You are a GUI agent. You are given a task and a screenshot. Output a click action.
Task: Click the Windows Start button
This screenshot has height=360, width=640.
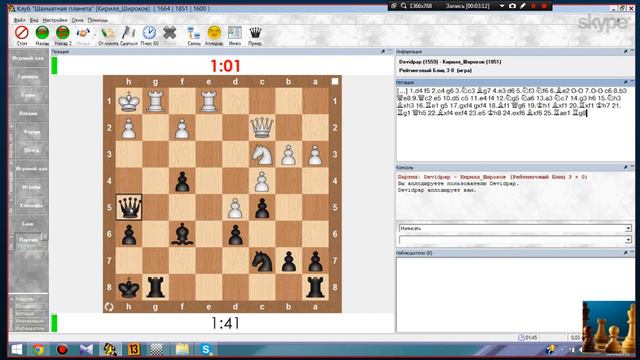point(16,349)
